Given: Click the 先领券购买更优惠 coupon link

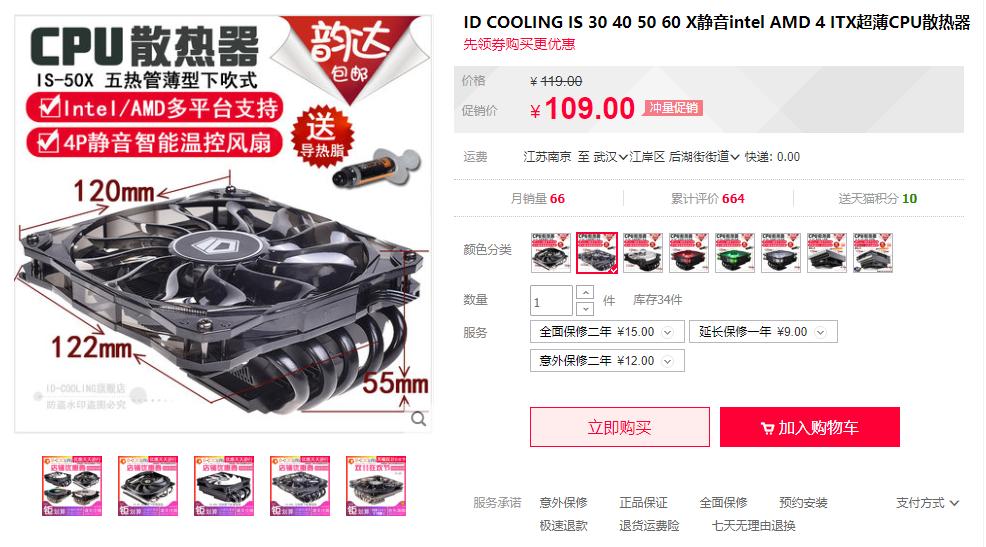Looking at the screenshot, I should (x=519, y=44).
